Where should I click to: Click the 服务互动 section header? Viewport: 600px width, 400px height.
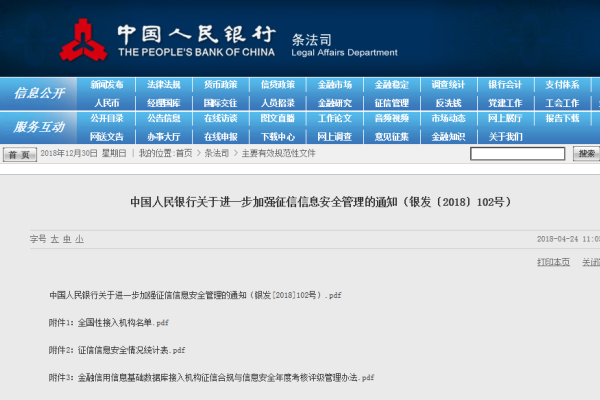(39, 127)
